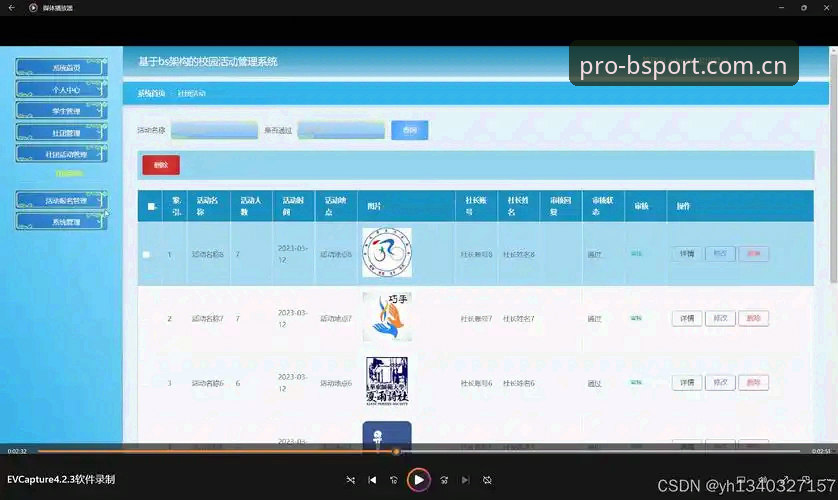
Task: Expand the 学生管理 sidebar menu
Action: point(61,111)
